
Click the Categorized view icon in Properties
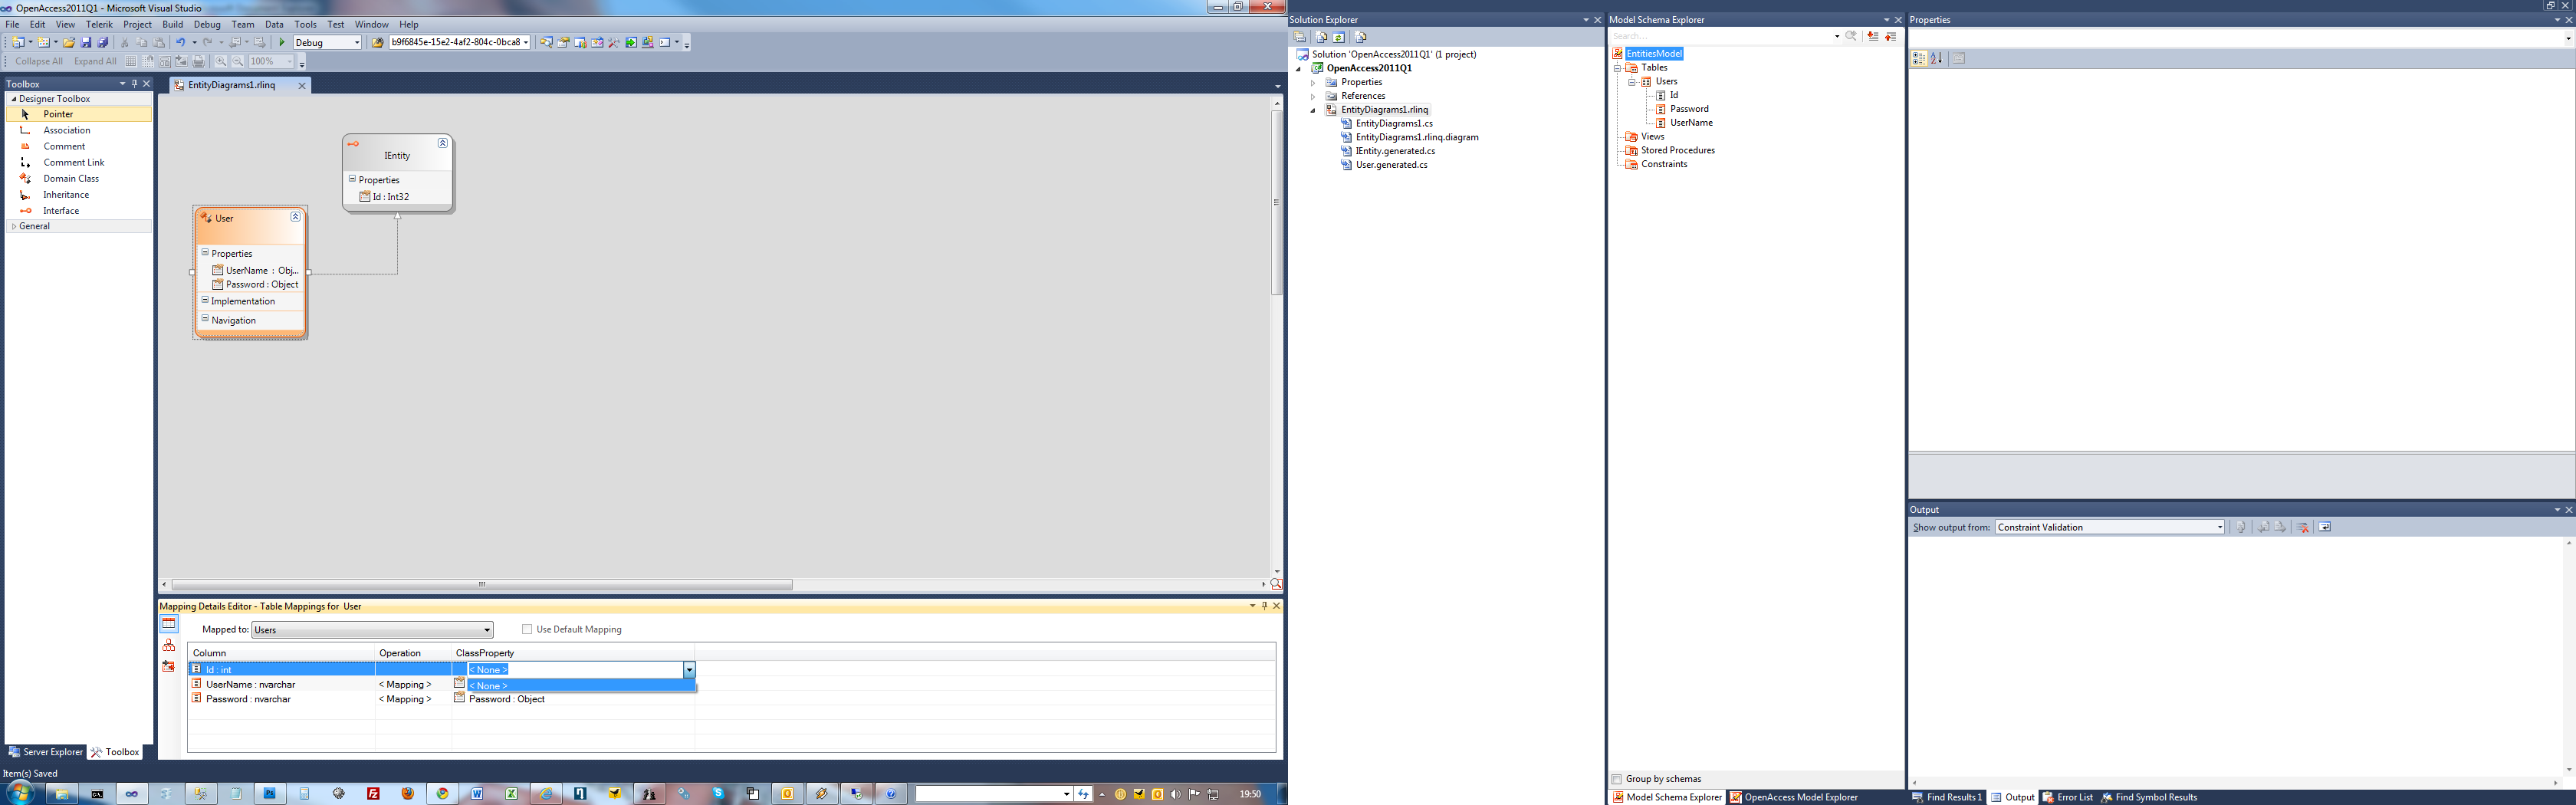point(1919,58)
